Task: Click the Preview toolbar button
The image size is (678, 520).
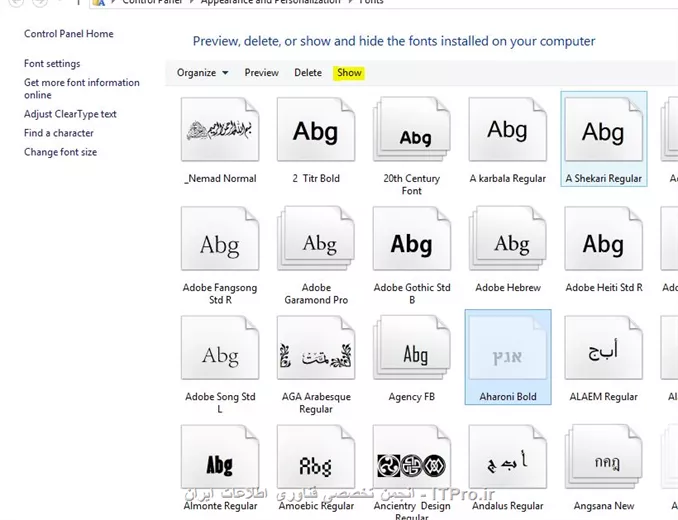Action: [x=262, y=73]
